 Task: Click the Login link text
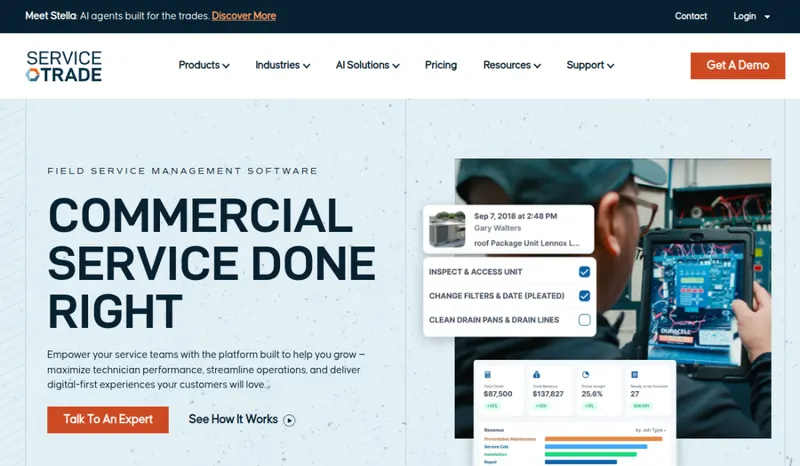[x=744, y=16]
